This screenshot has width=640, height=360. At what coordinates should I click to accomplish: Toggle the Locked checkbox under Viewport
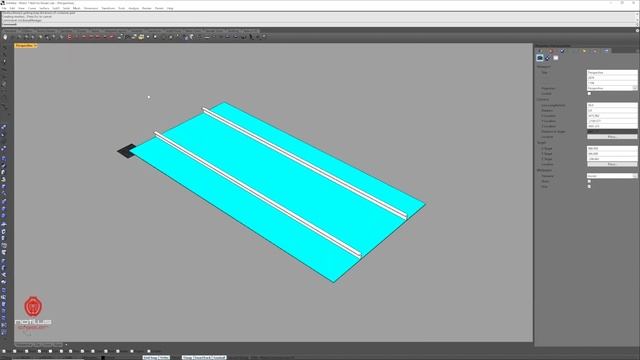point(589,93)
